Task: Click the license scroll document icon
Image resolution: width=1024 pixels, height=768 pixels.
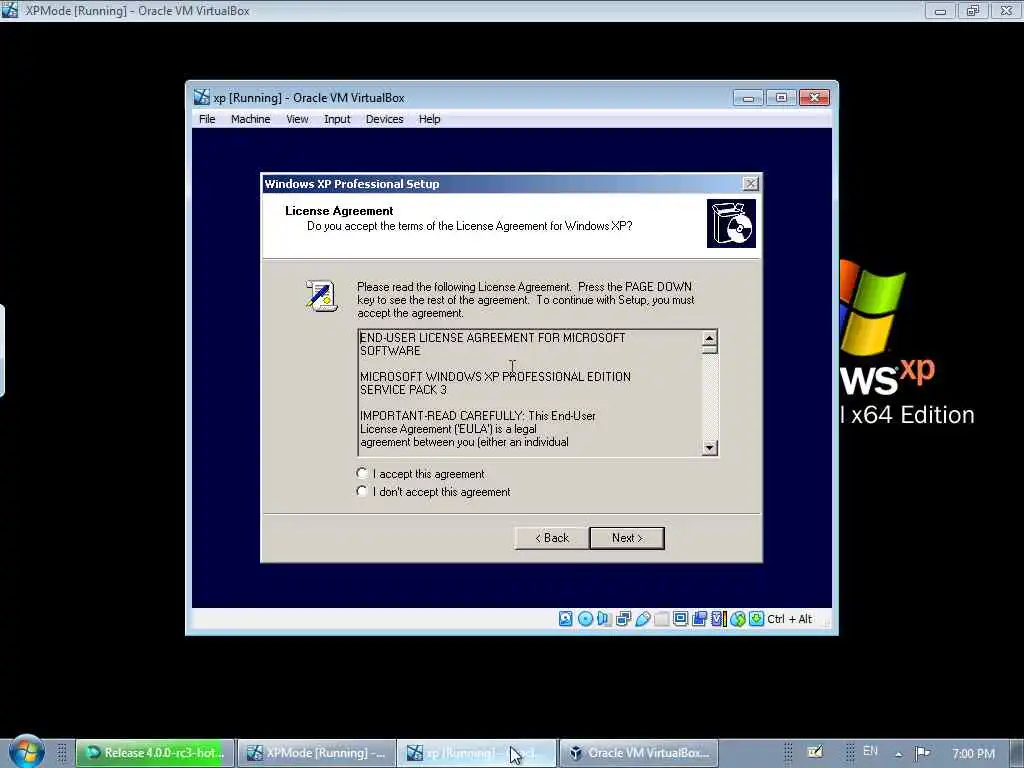Action: (321, 296)
